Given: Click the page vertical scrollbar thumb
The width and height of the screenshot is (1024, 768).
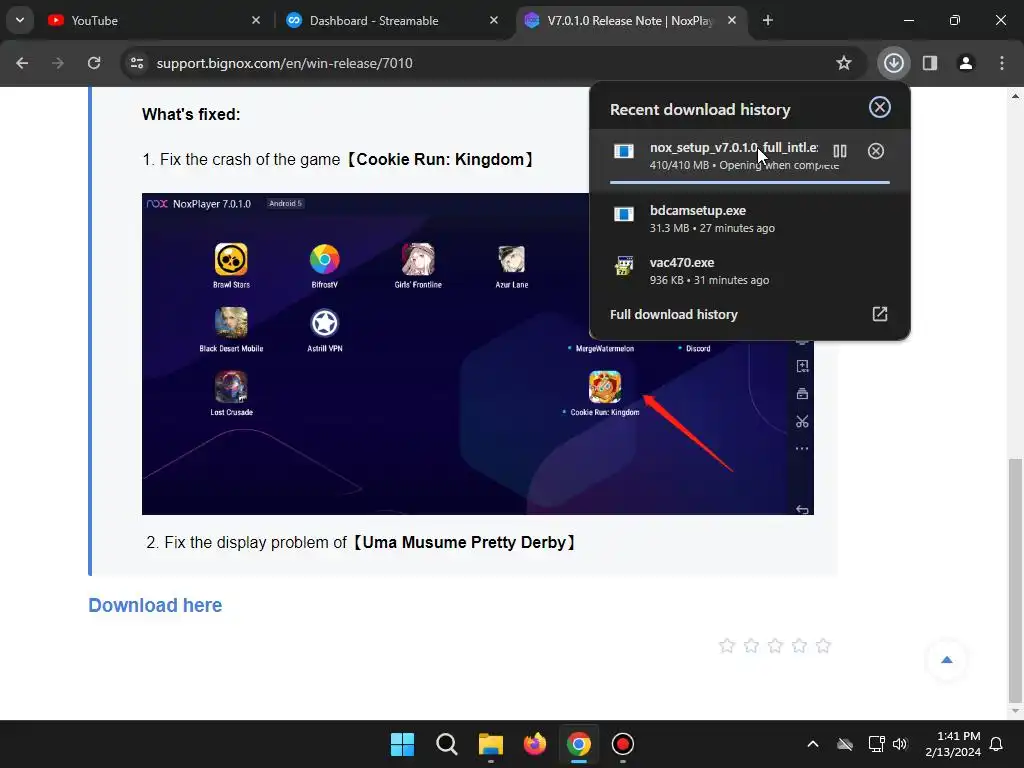Looking at the screenshot, I should (x=1015, y=580).
